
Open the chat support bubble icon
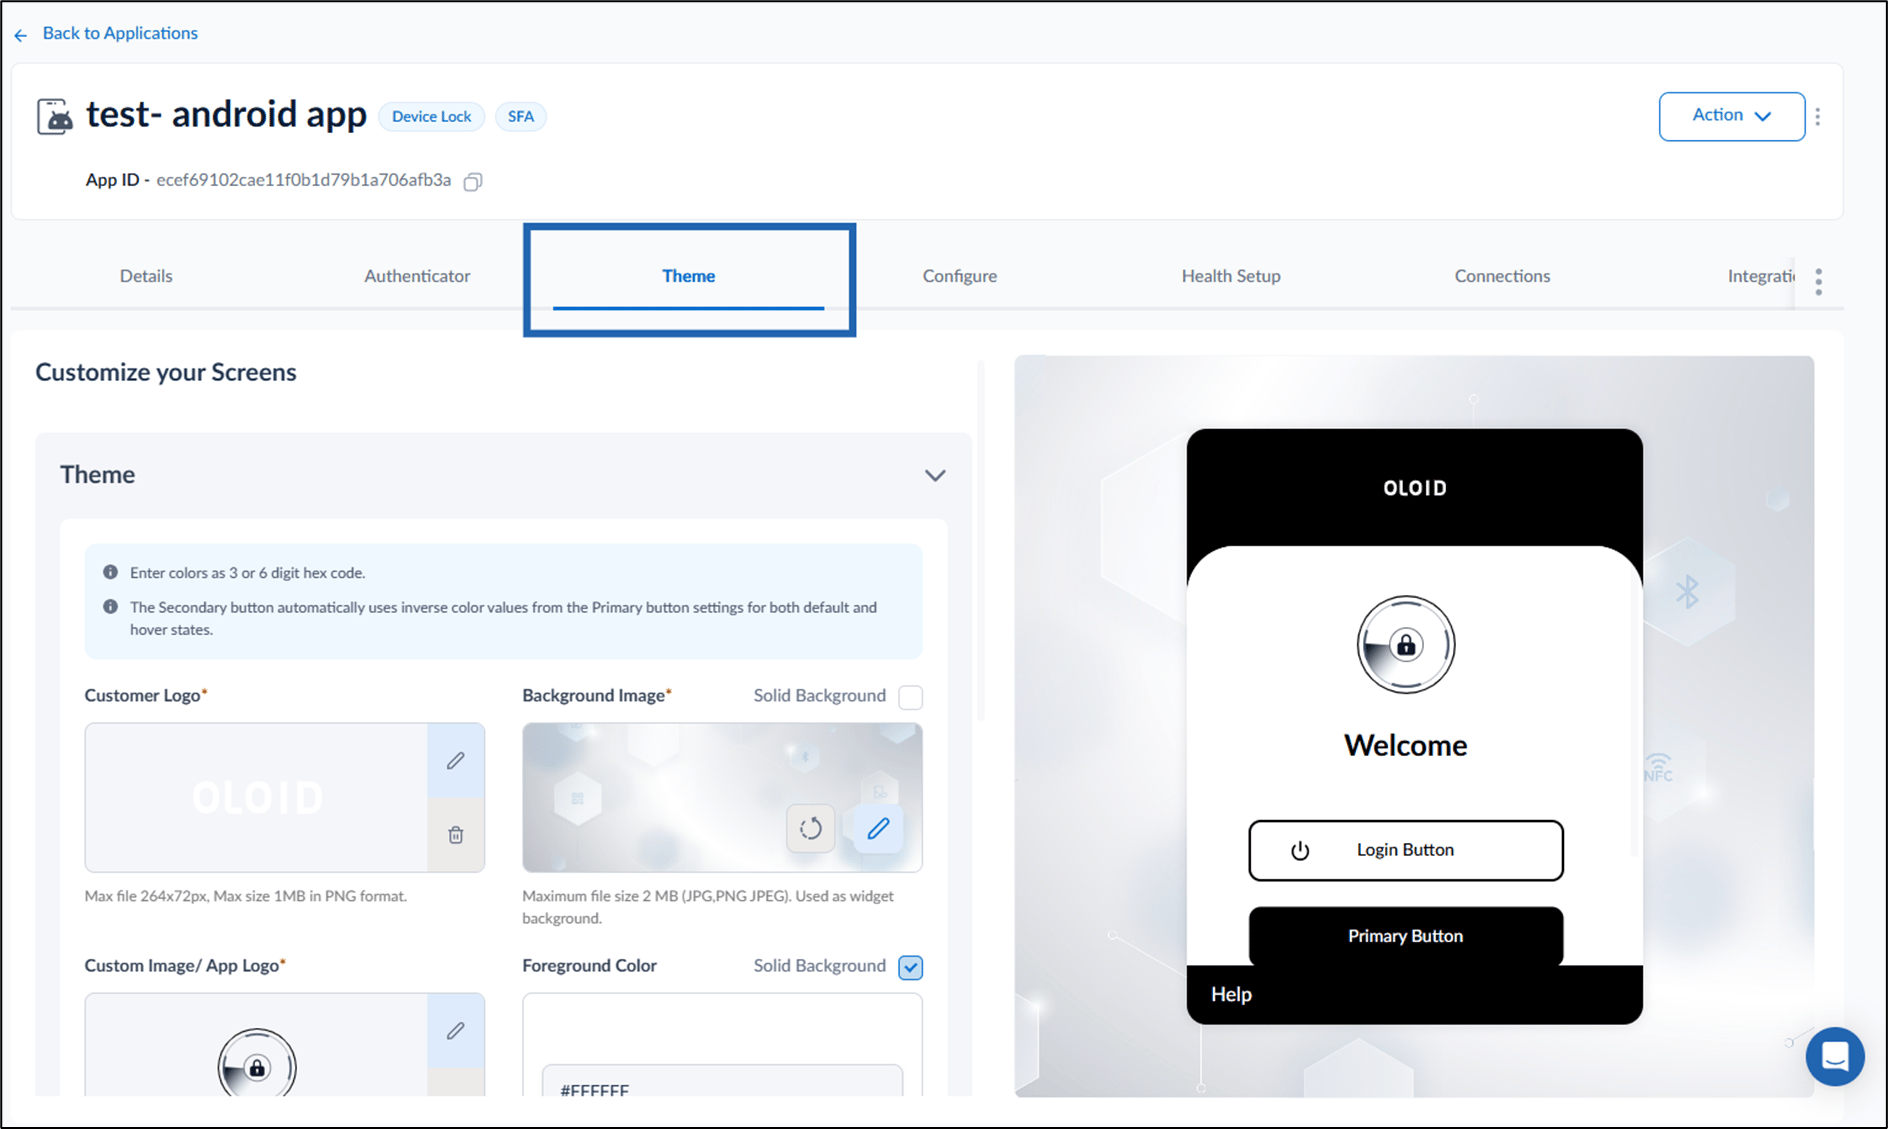1835,1056
